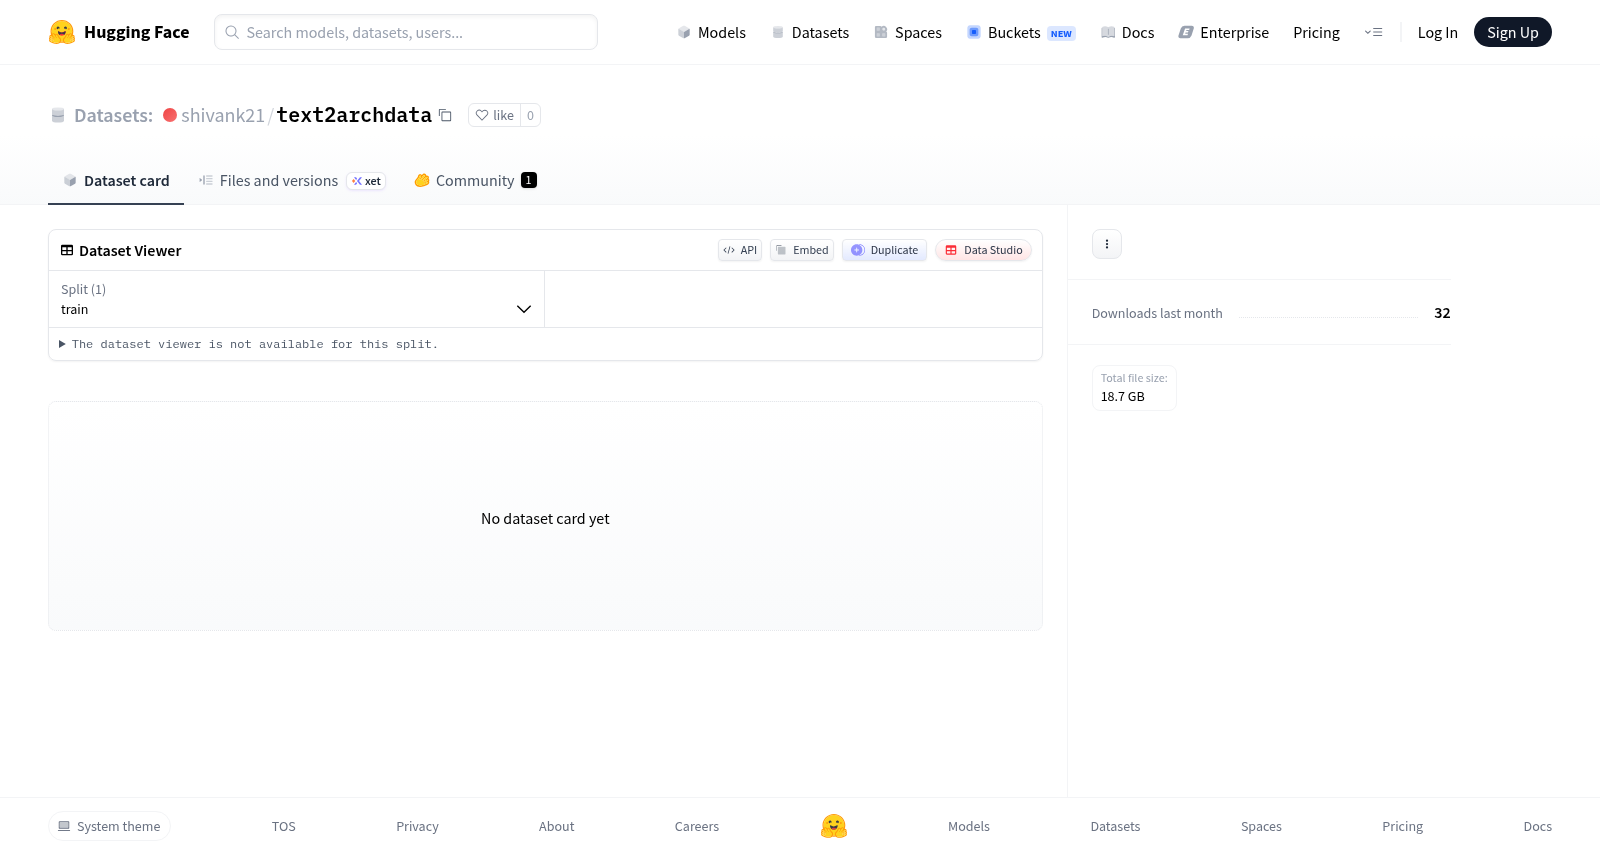The width and height of the screenshot is (1600, 861).
Task: Switch to the Community tab
Action: tap(475, 181)
